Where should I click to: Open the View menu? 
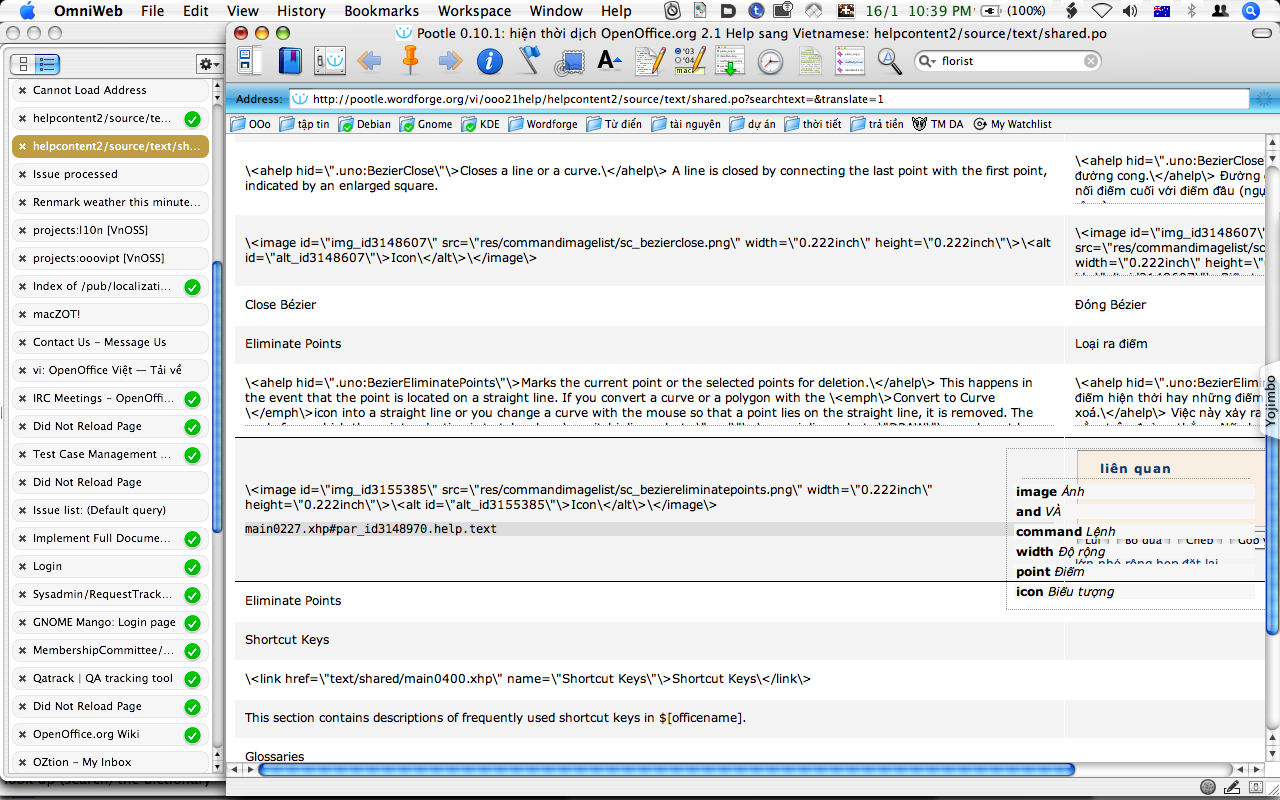243,11
